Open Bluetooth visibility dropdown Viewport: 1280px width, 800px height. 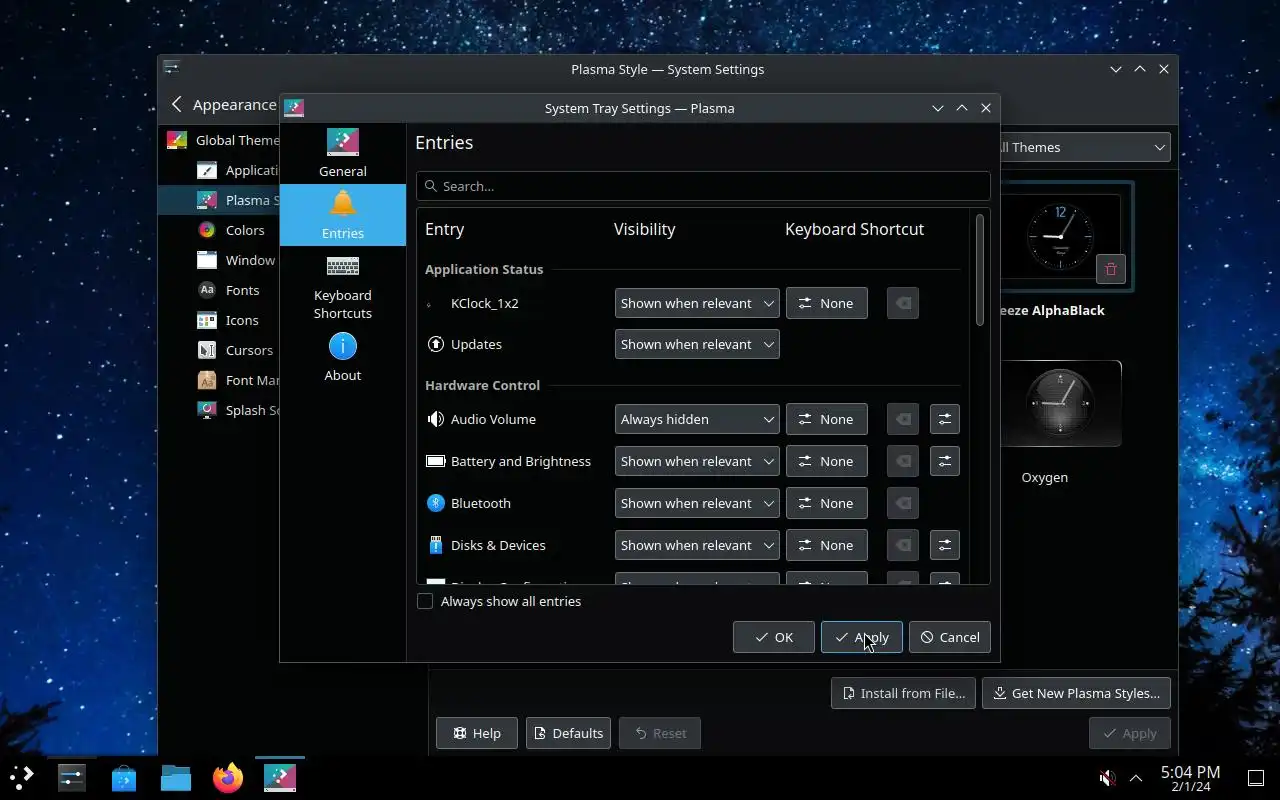click(x=697, y=503)
